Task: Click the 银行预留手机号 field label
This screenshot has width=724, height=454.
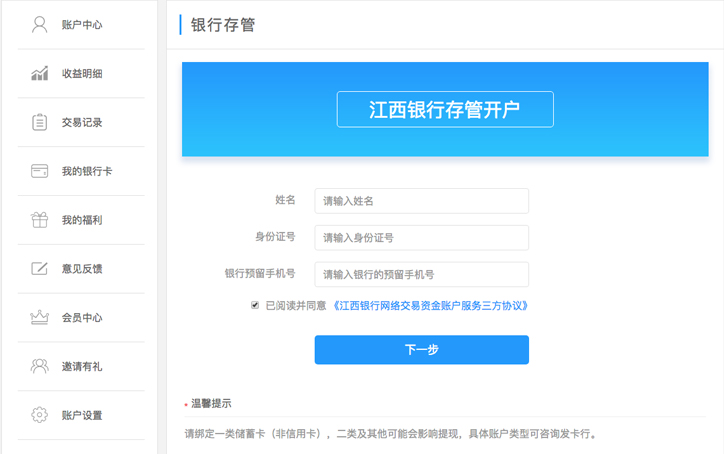Action: tap(260, 273)
